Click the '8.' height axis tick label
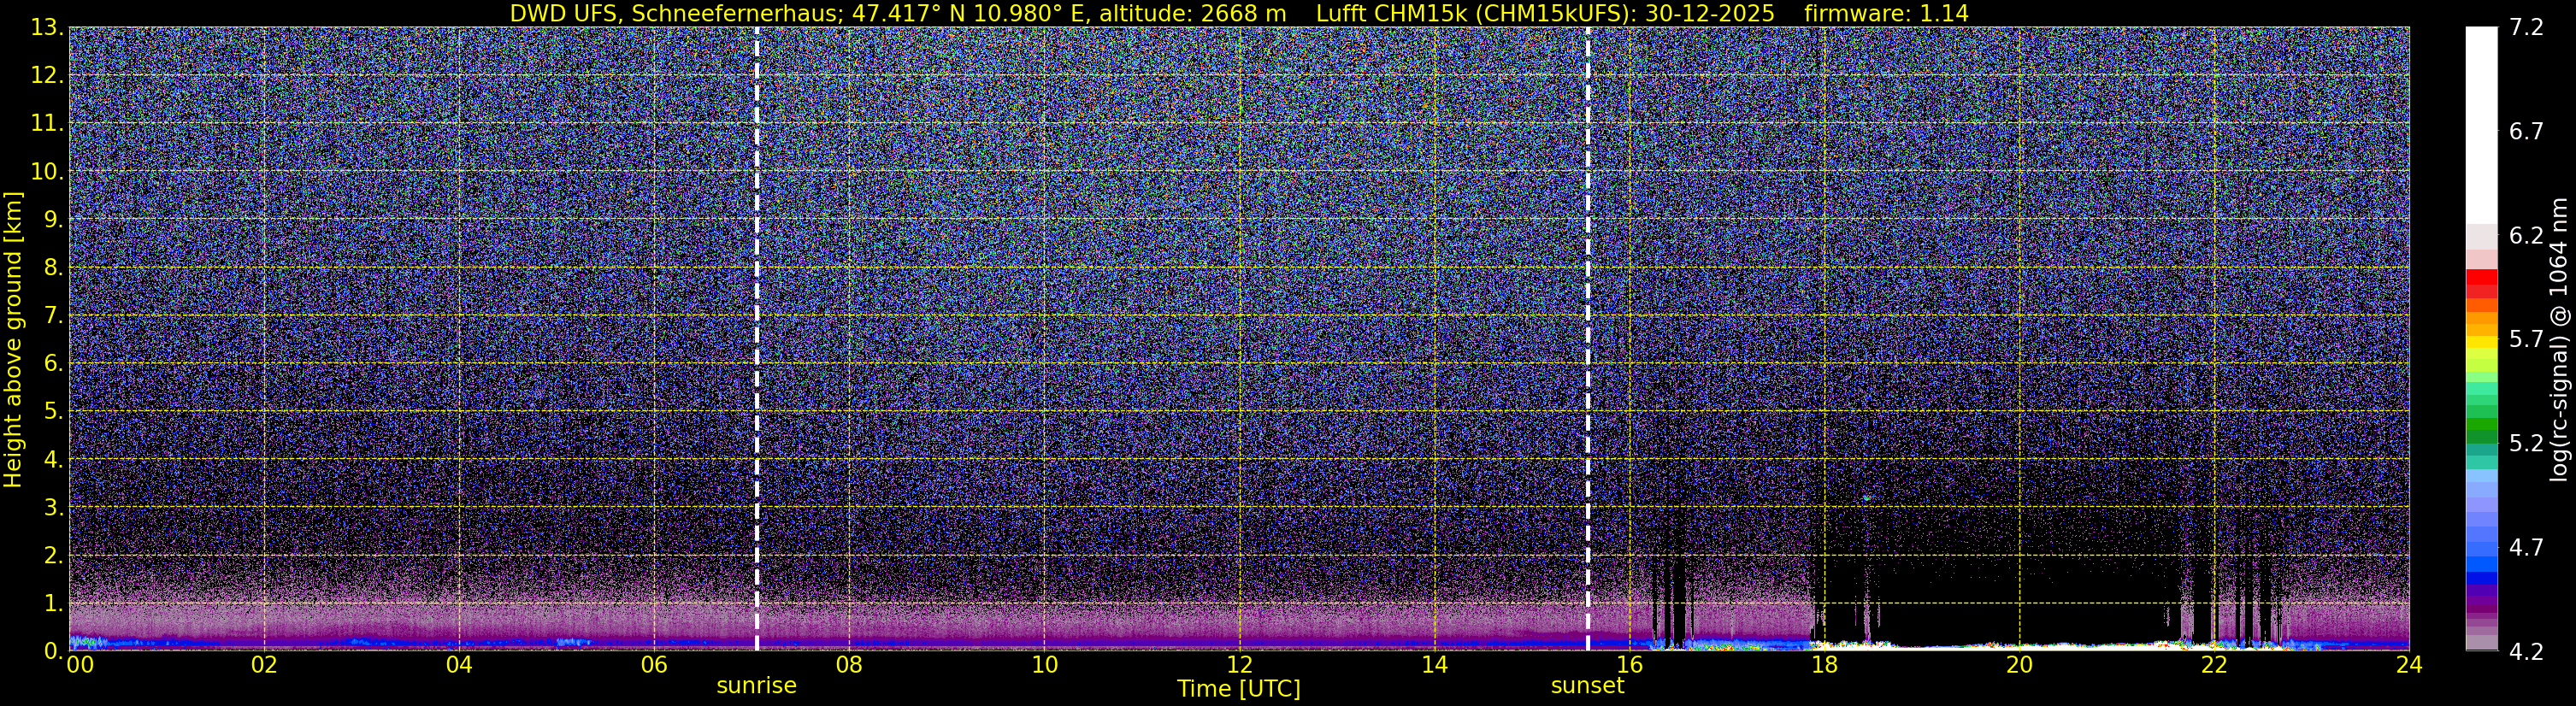Image resolution: width=2576 pixels, height=706 pixels. (54, 267)
